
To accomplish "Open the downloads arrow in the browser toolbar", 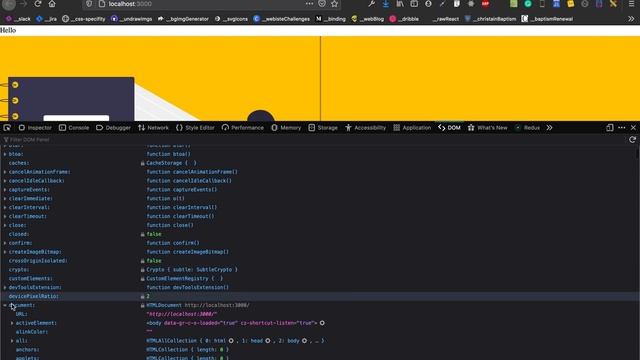I will (385, 4).
